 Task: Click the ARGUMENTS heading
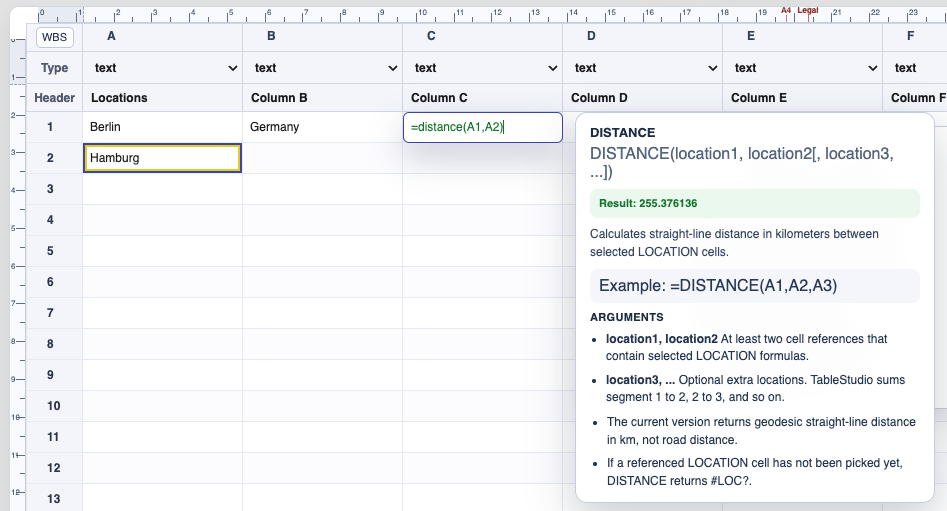(627, 317)
